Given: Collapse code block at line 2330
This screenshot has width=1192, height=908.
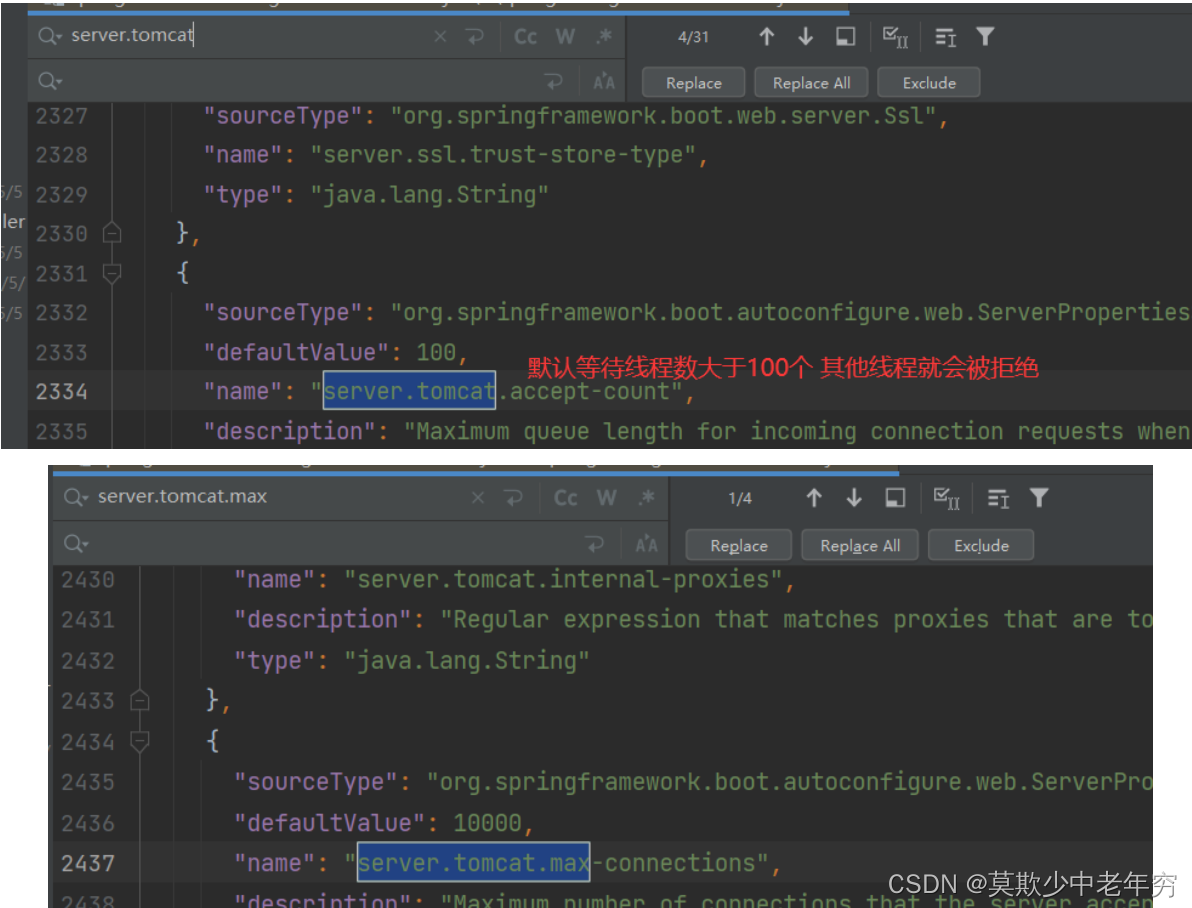Looking at the screenshot, I should [112, 232].
